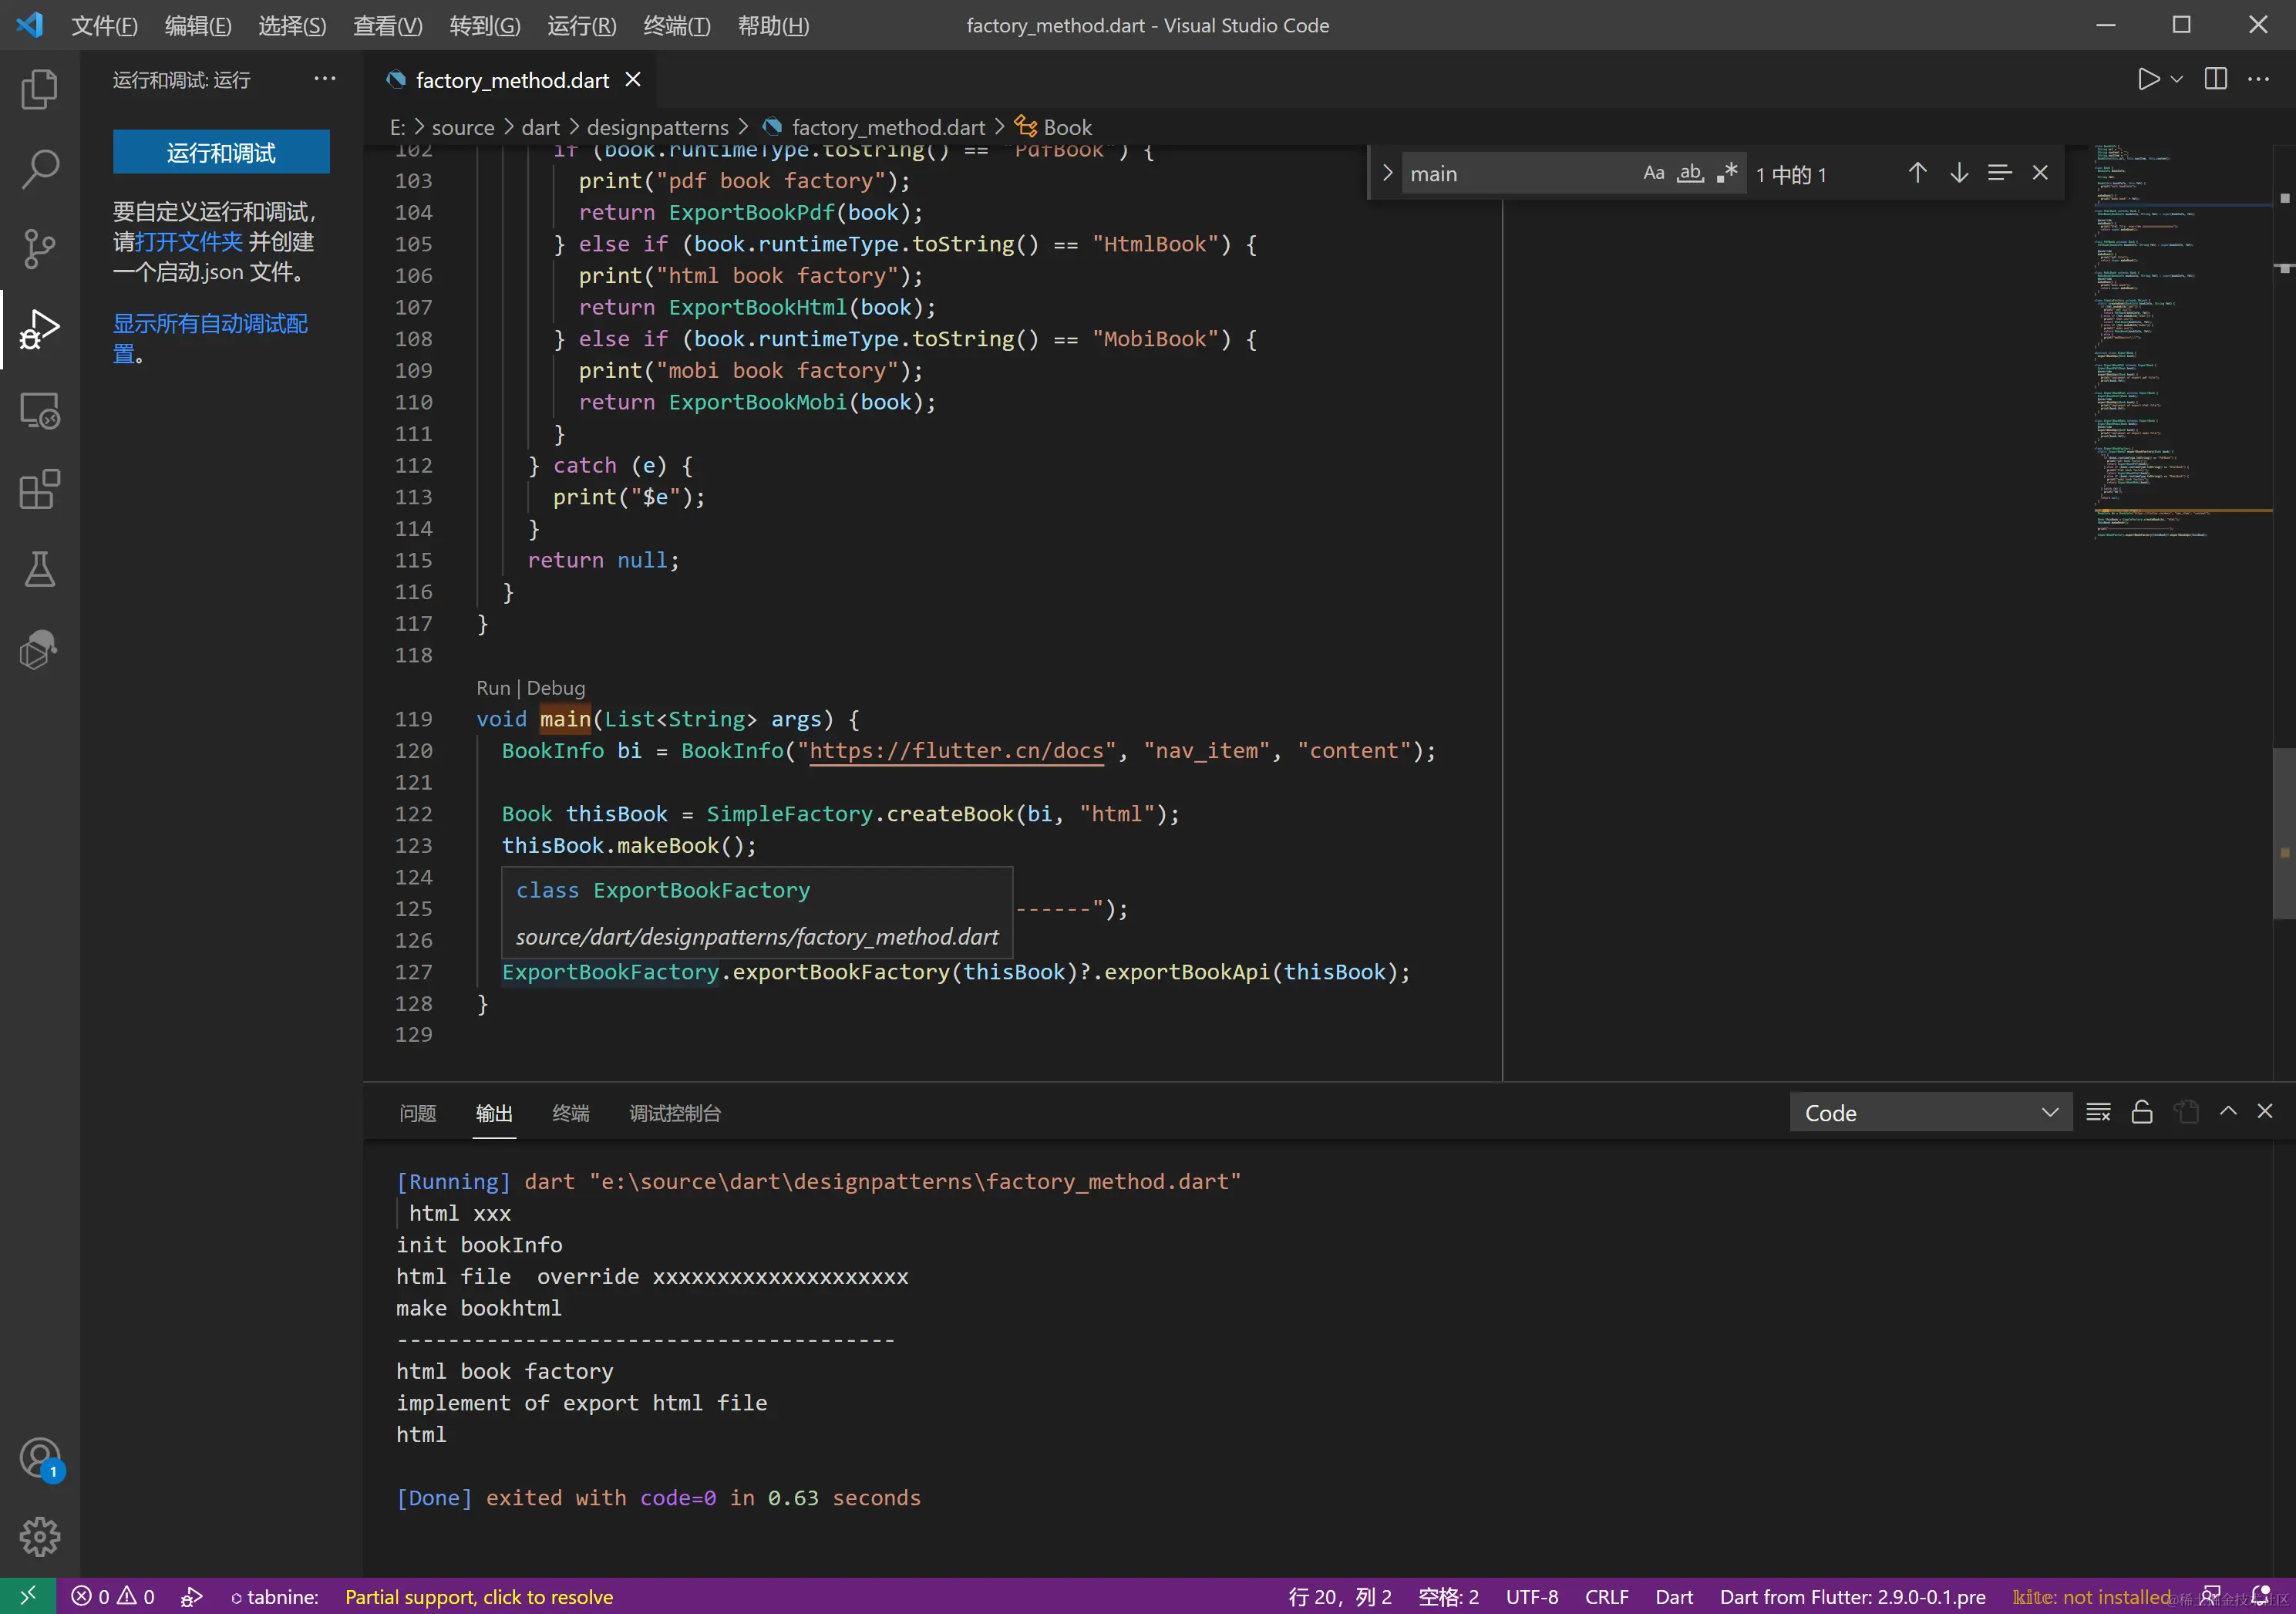This screenshot has height=1614, width=2296.
Task: Open the Search view in activity bar
Action: point(39,169)
